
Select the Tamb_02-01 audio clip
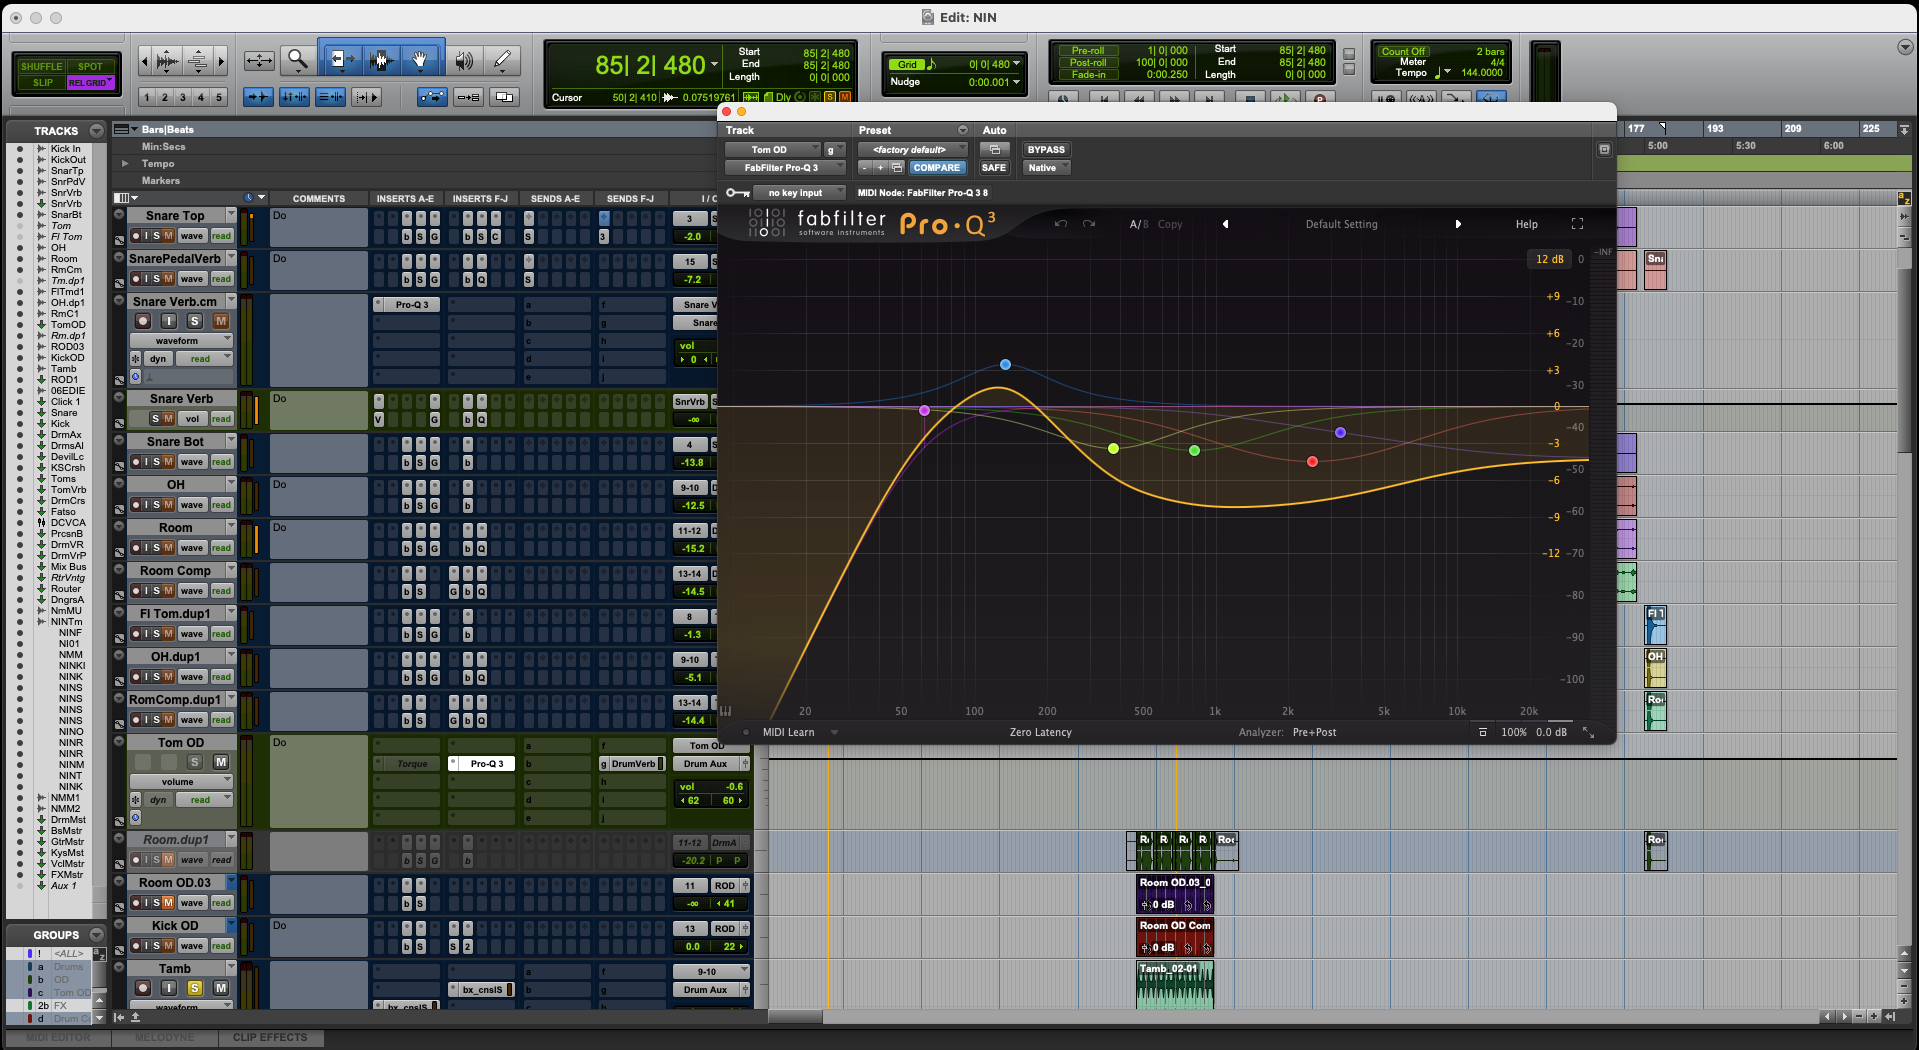click(1175, 985)
